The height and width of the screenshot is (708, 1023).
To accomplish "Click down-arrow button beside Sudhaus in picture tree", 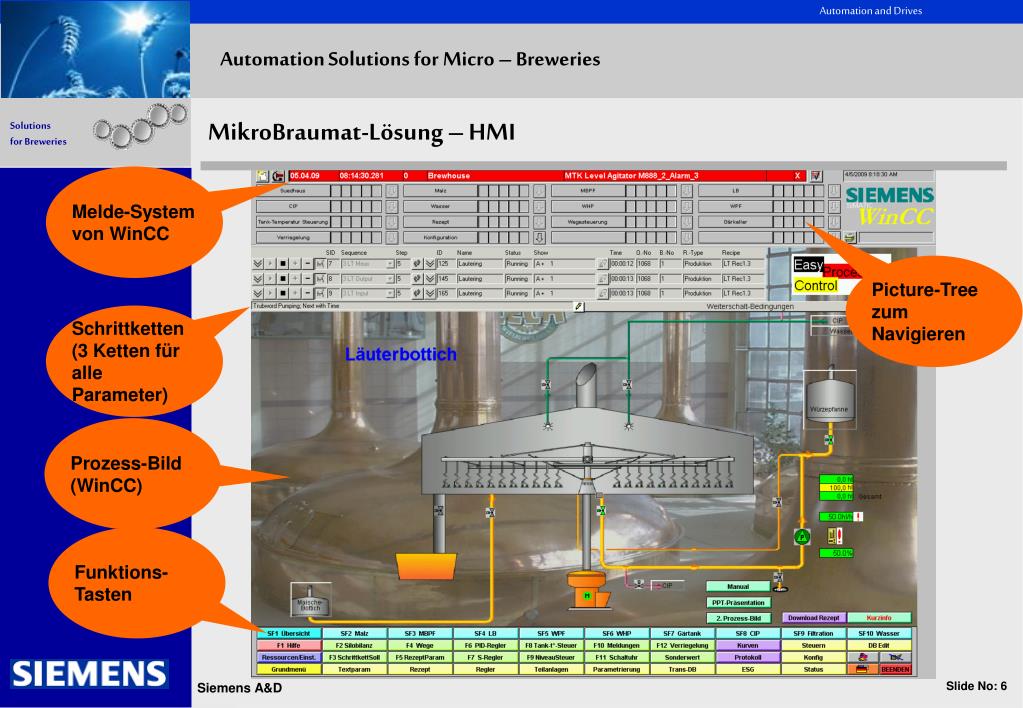I will 391,191.
